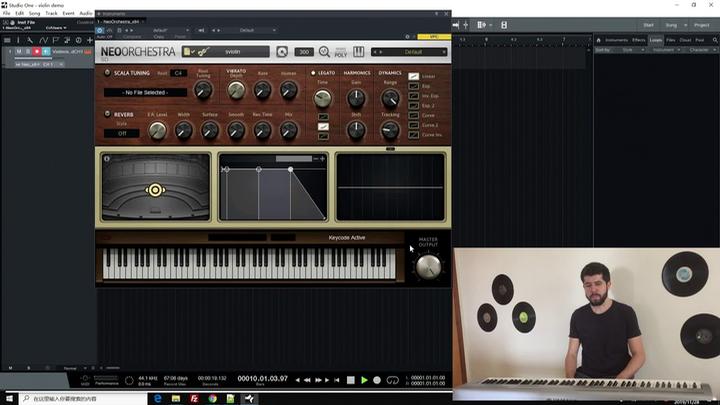Click the 300 value field in header
The width and height of the screenshot is (720, 405).
304,52
